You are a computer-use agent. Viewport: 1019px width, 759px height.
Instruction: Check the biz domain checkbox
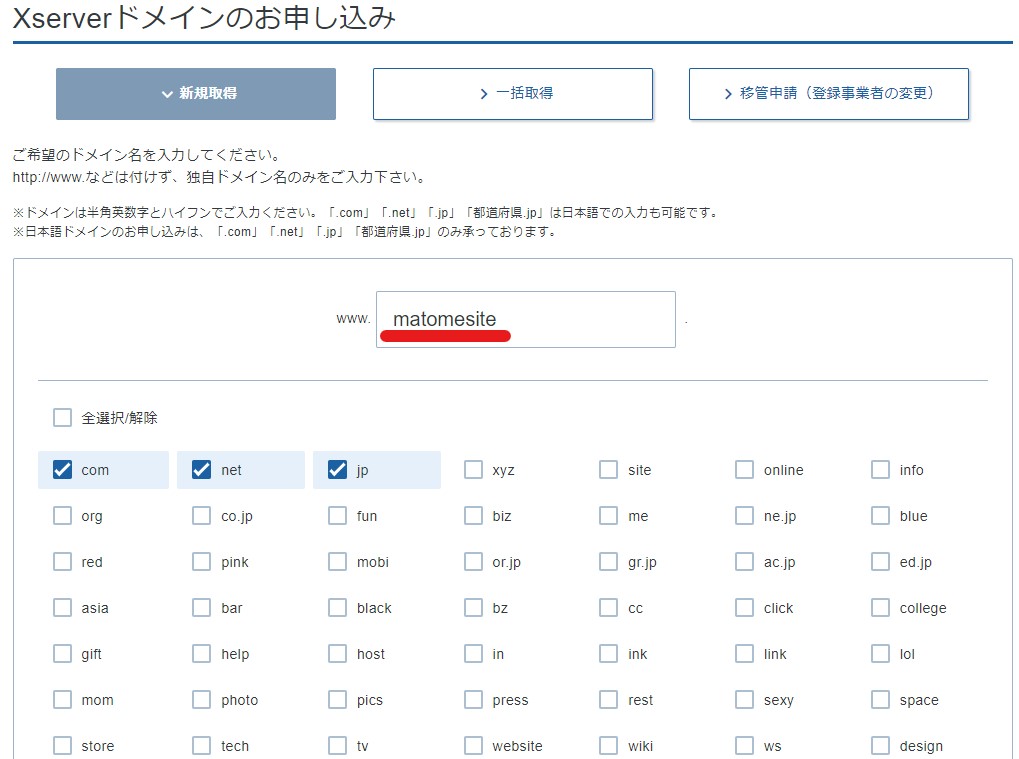click(x=473, y=516)
